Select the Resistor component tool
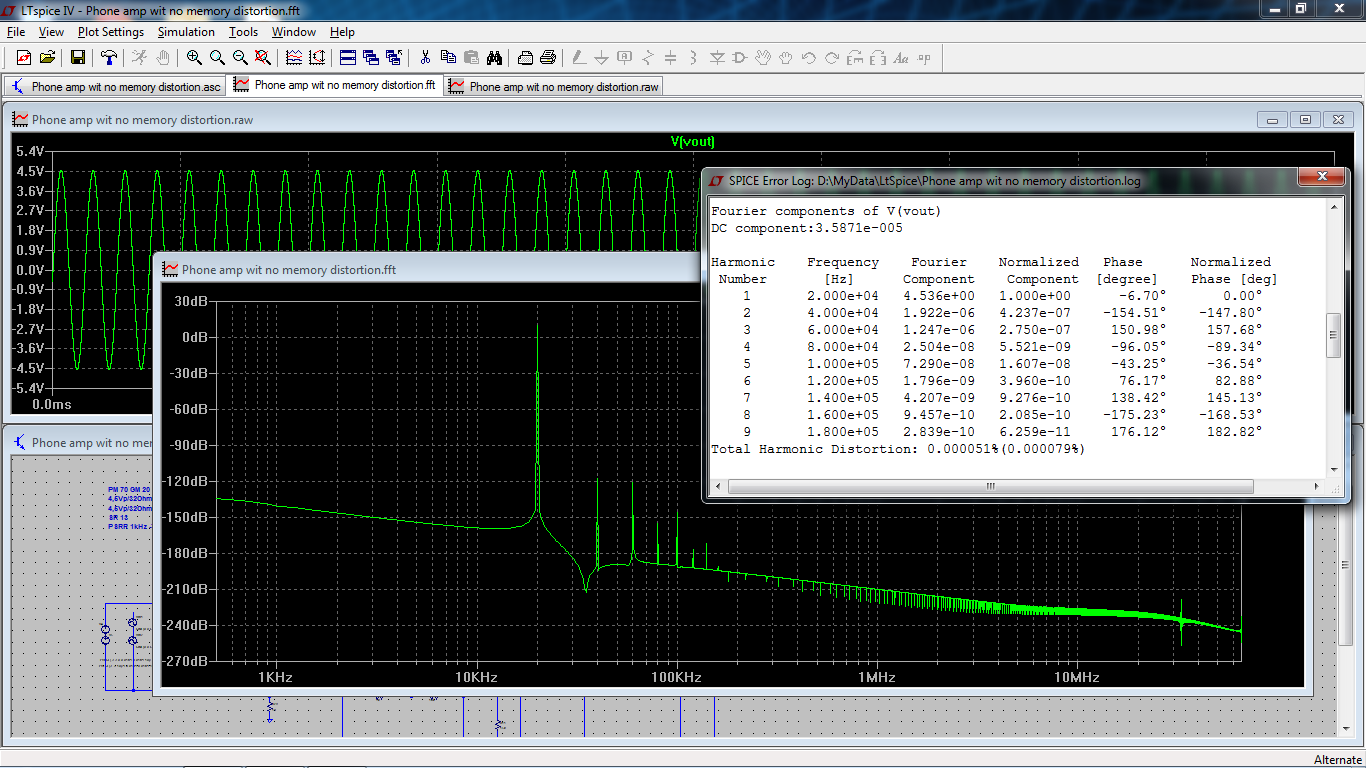This screenshot has width=1366, height=768. [648, 57]
